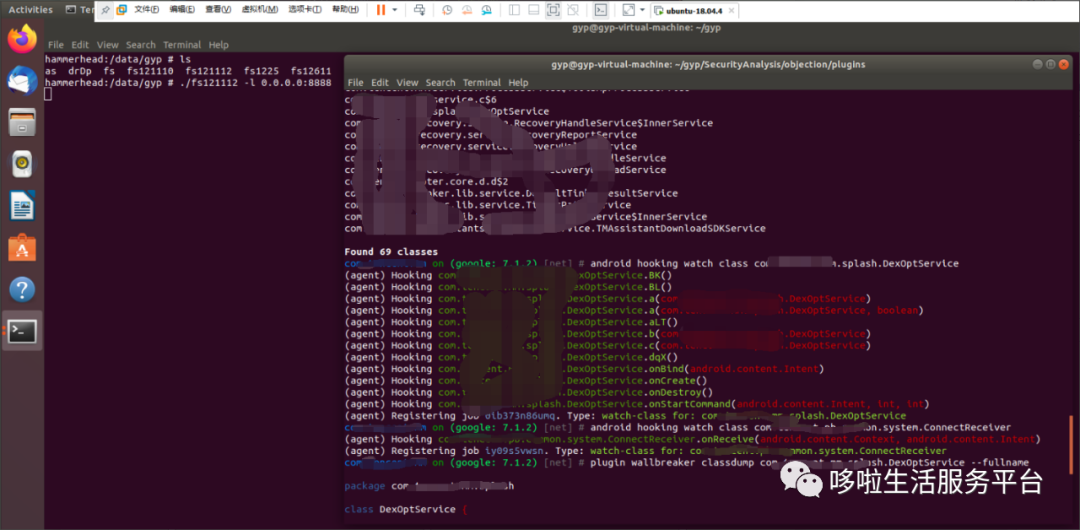Open Edit menu in front plugins terminal
Viewport: 1080px width, 530px height.
380,82
